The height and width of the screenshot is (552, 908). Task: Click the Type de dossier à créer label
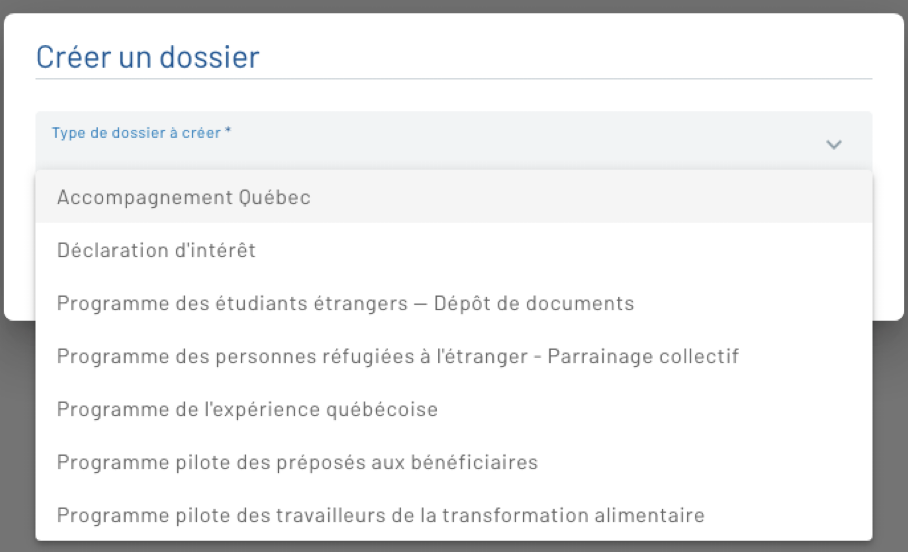142,132
